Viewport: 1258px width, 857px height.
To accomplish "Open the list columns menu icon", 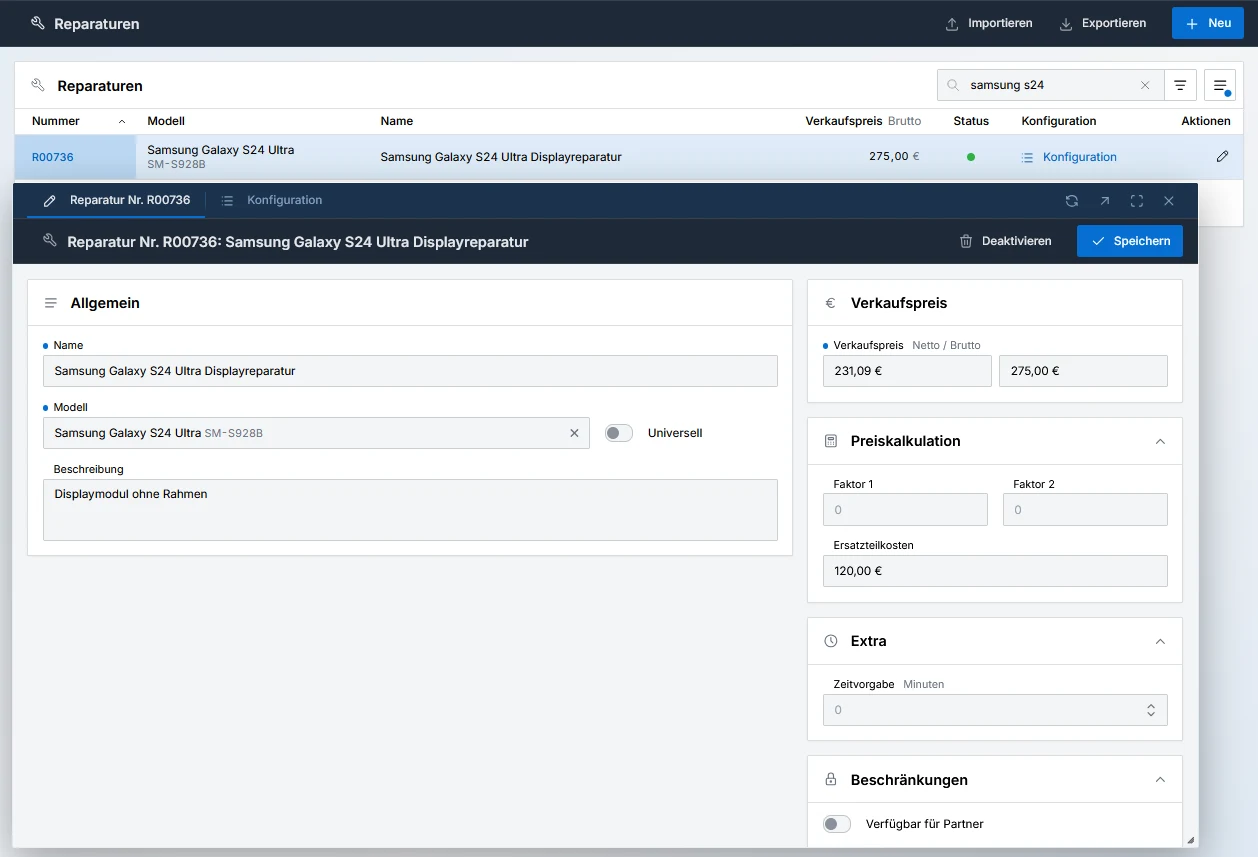I will 1220,85.
